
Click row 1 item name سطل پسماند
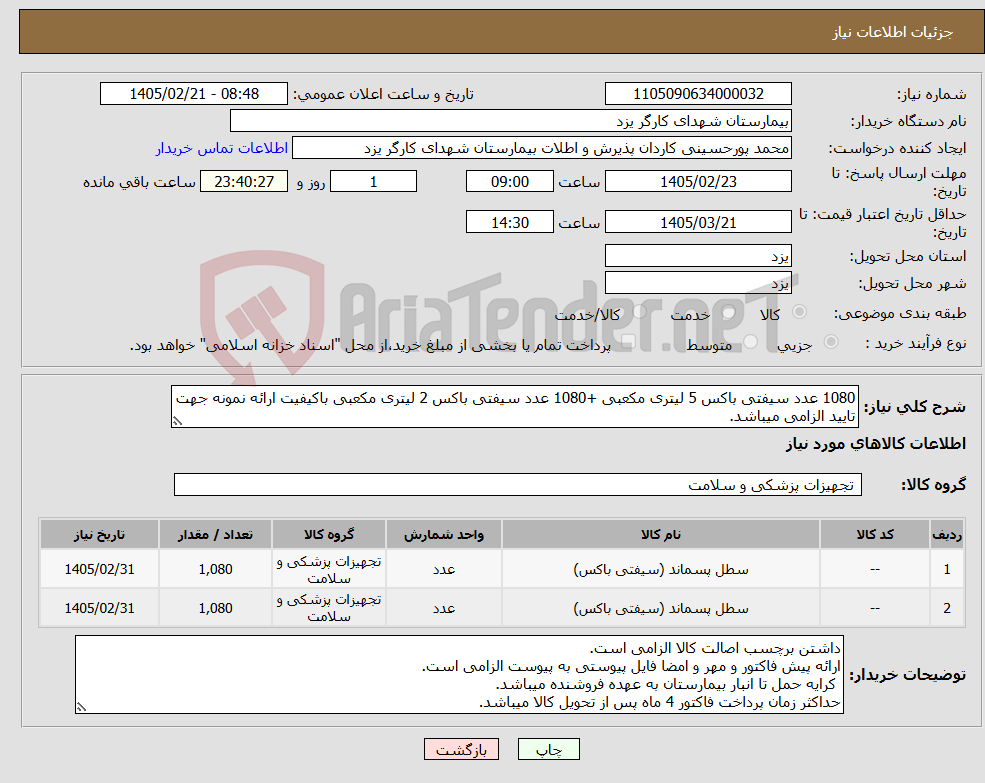(660, 569)
